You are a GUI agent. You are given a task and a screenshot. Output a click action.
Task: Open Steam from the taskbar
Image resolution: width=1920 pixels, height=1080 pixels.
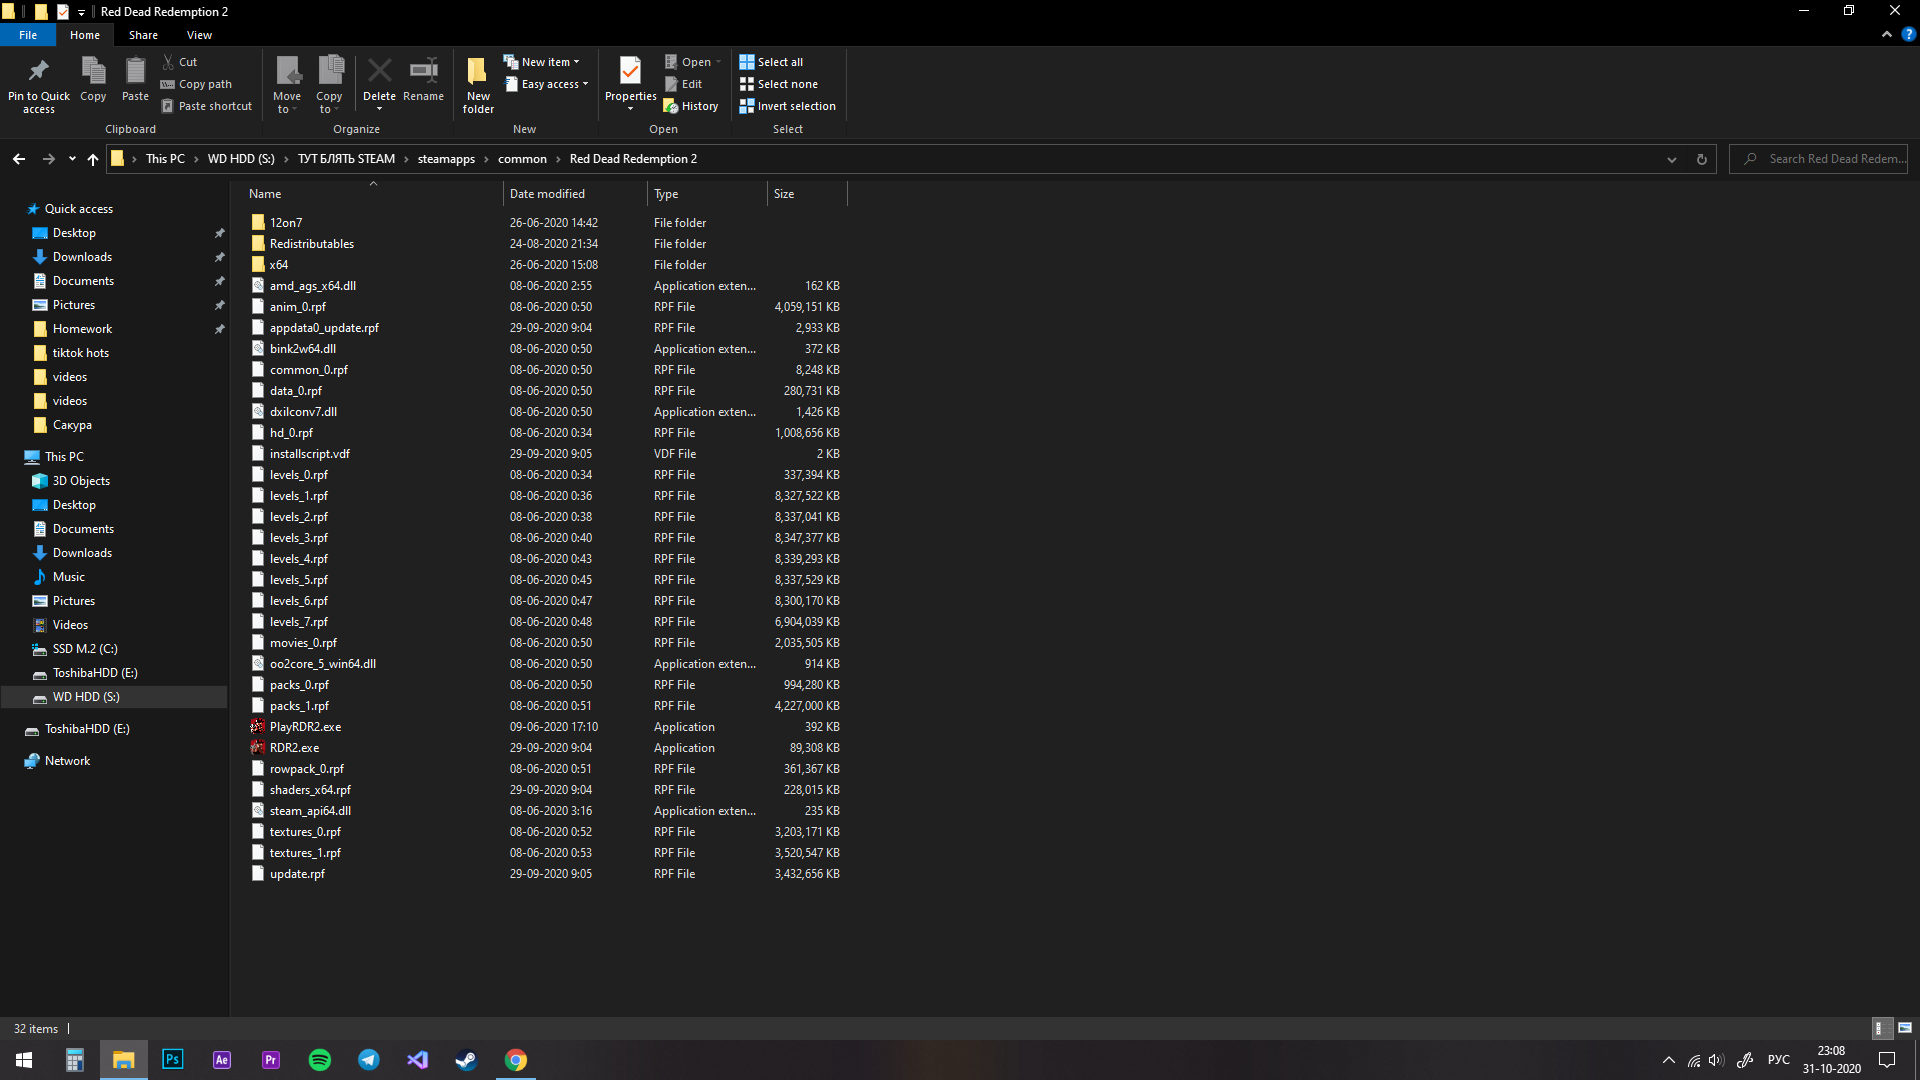click(466, 1060)
